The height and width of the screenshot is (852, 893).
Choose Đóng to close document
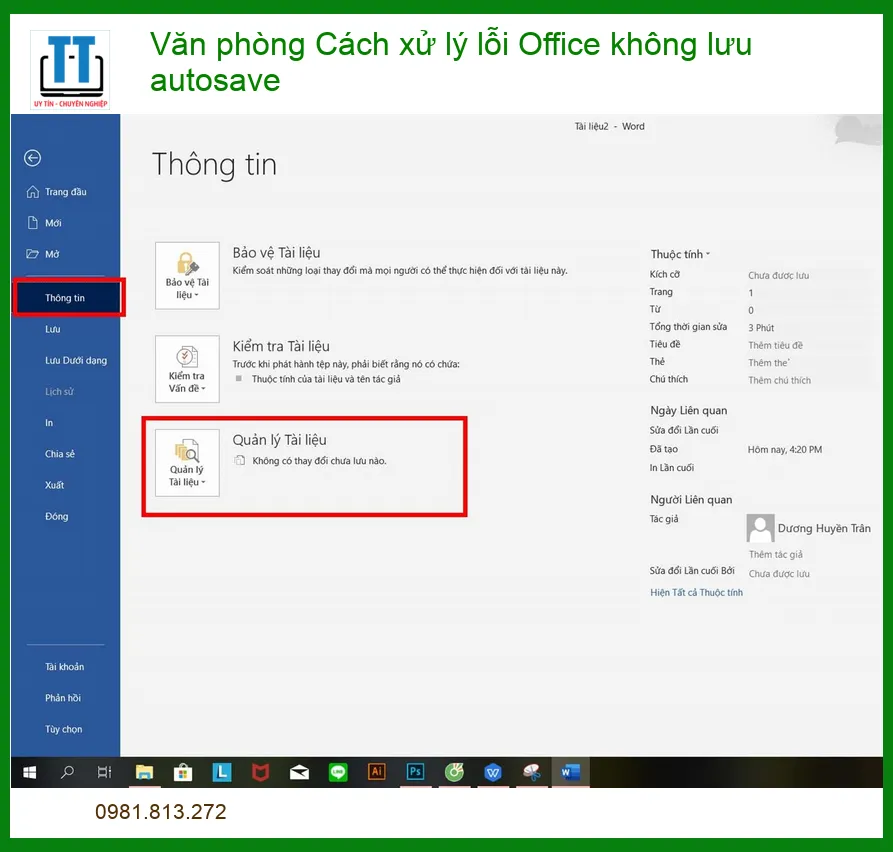click(x=56, y=517)
